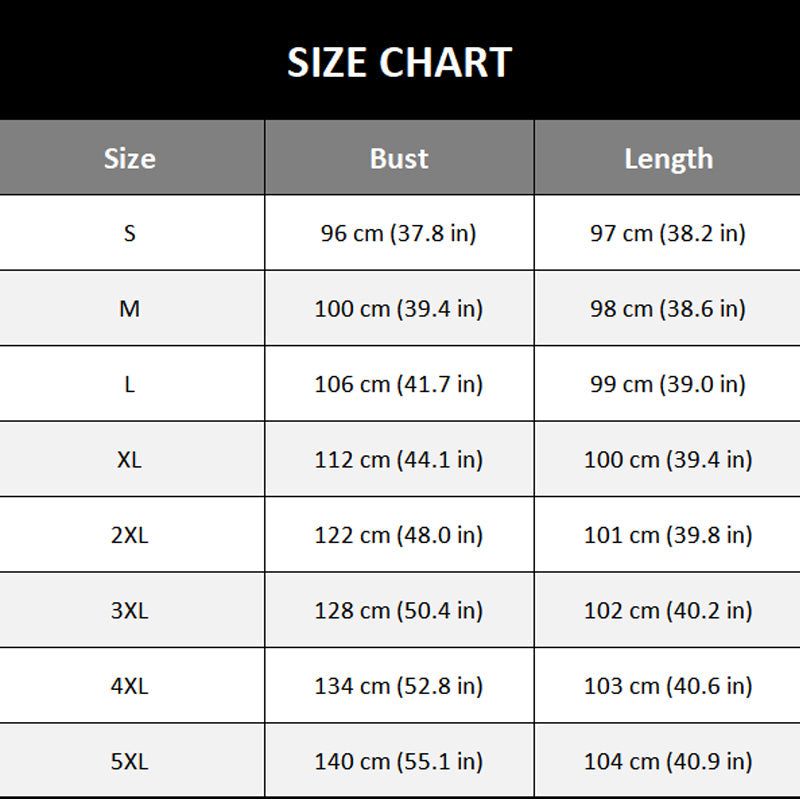Image resolution: width=800 pixels, height=800 pixels.
Task: Select length value 99 cm (39.0 in)
Action: (668, 384)
